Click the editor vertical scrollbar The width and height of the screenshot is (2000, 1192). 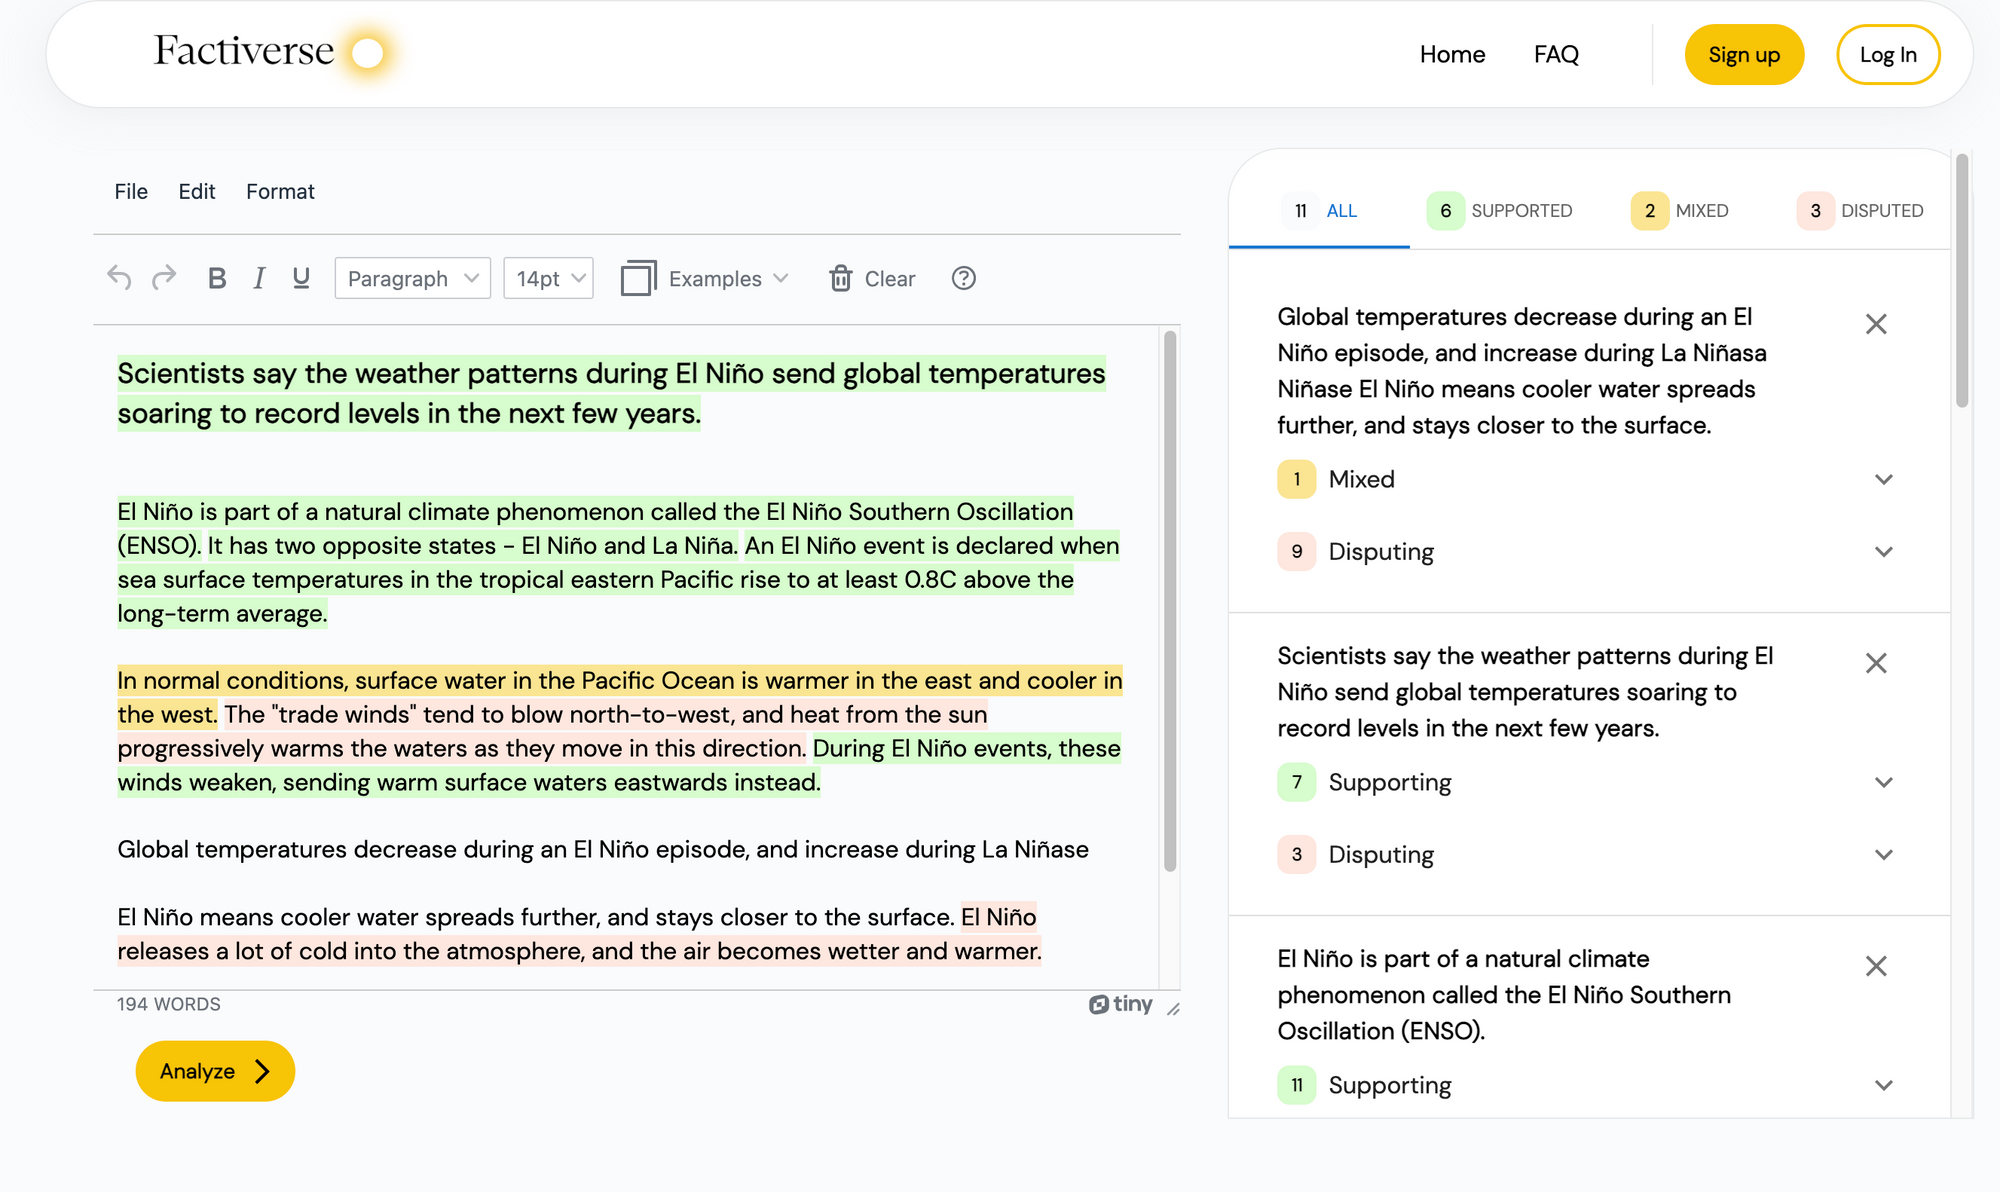[1169, 600]
